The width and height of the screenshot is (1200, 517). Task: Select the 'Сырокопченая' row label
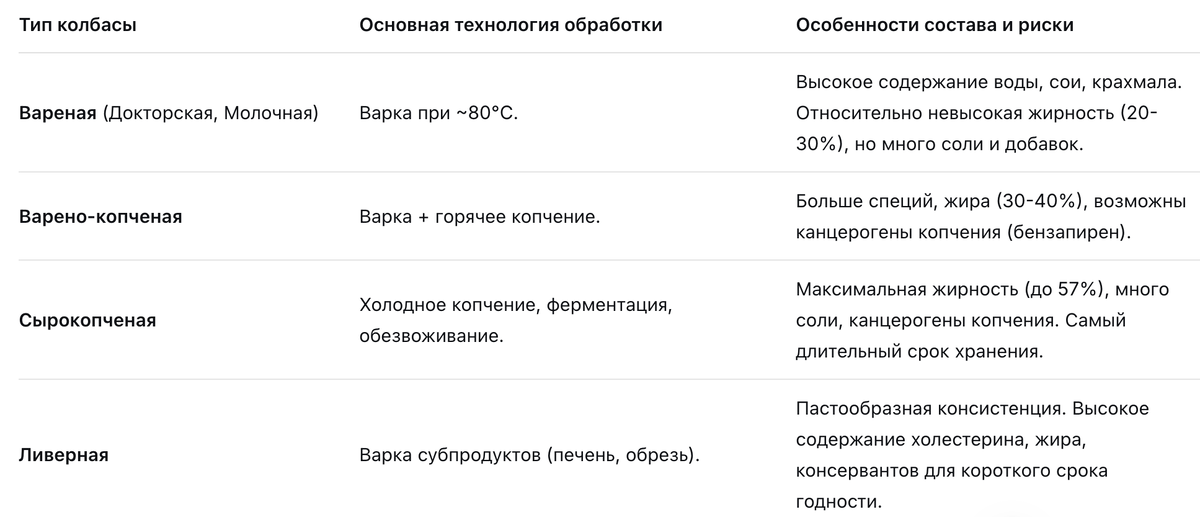click(x=88, y=321)
